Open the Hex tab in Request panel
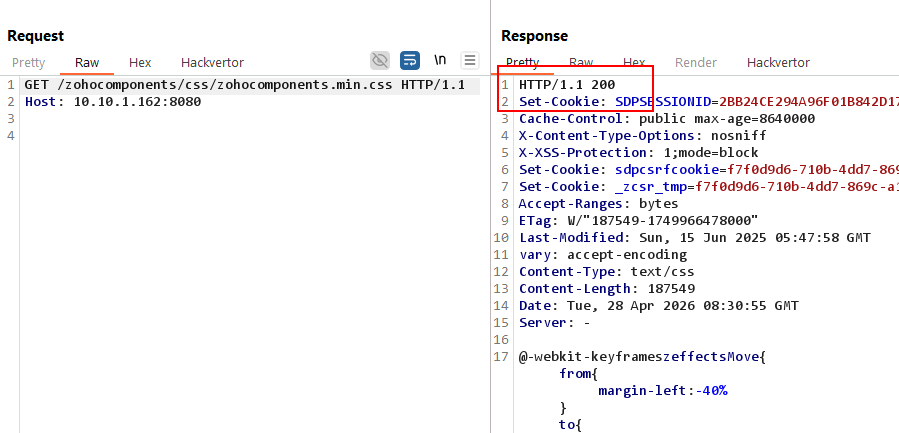This screenshot has height=433, width=899. tap(140, 63)
